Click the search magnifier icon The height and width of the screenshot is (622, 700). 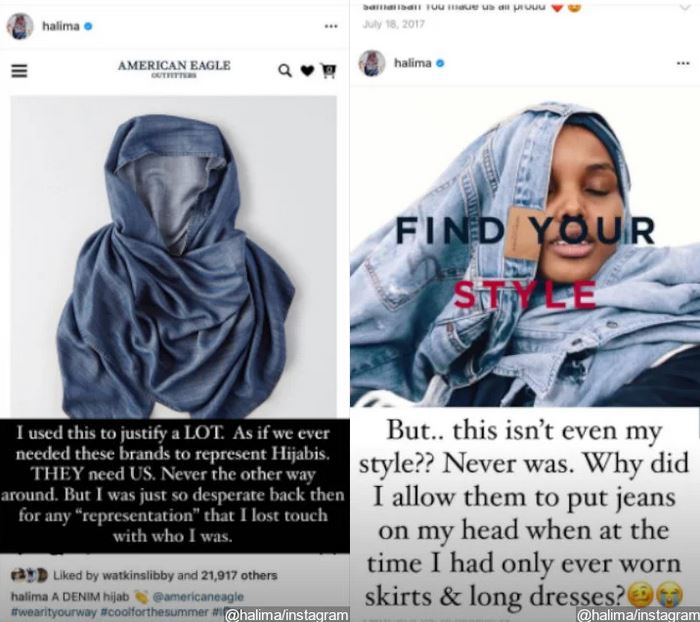[285, 71]
